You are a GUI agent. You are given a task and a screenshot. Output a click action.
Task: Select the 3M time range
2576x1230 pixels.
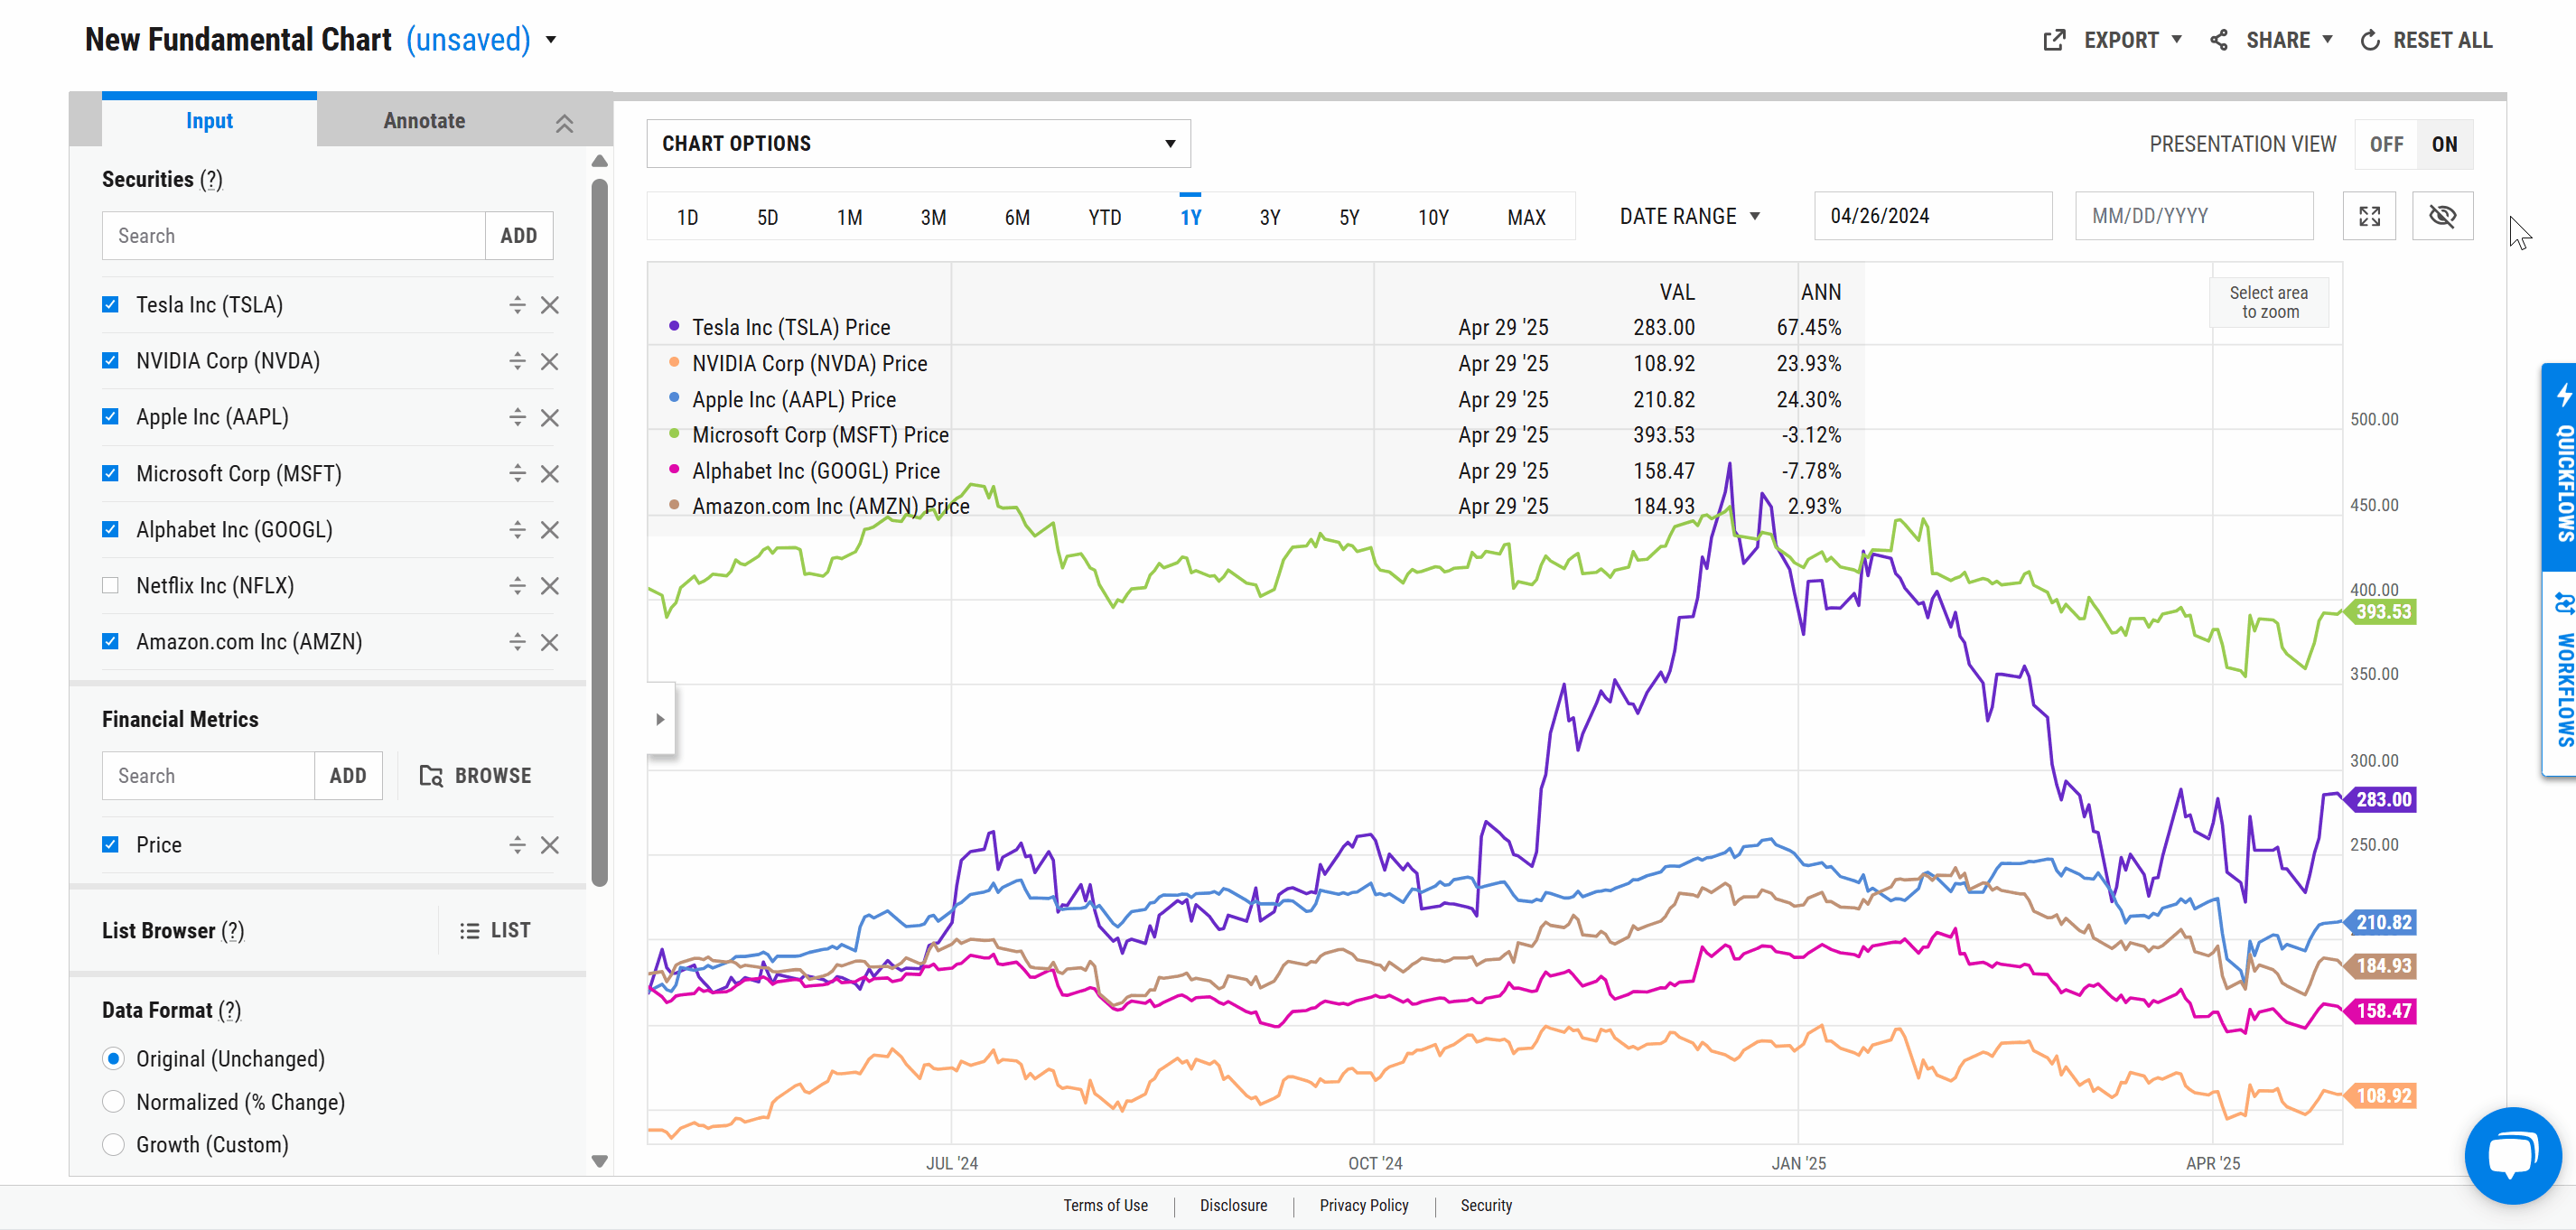click(933, 217)
